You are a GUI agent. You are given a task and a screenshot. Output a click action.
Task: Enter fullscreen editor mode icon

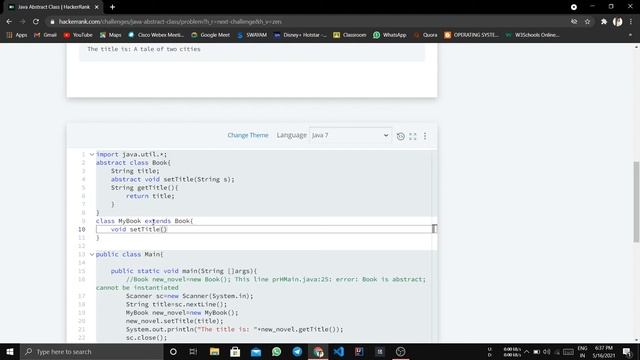(413, 136)
